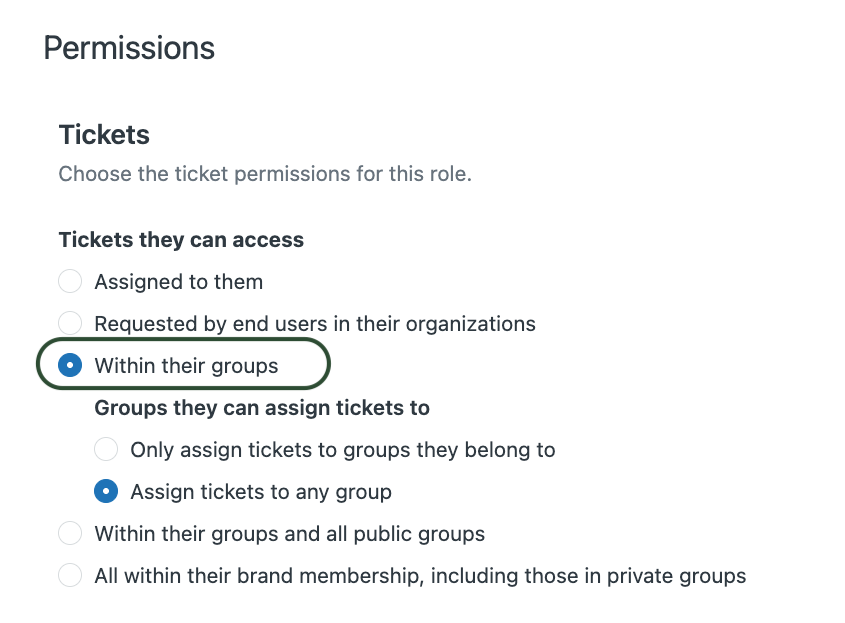Click the Tickets section heading
The image size is (845, 623).
(x=103, y=134)
